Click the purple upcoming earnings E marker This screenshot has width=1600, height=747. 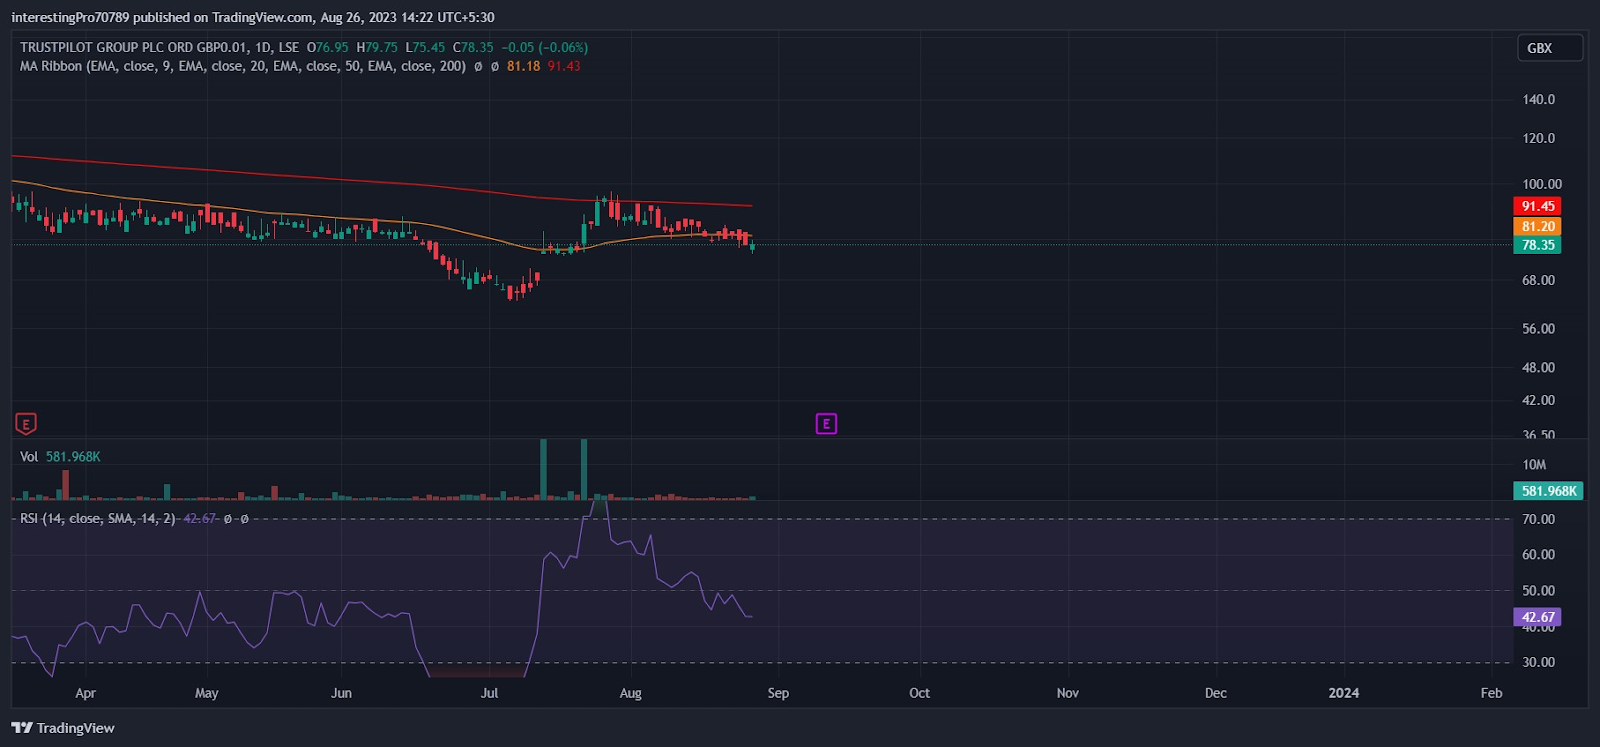coord(826,424)
